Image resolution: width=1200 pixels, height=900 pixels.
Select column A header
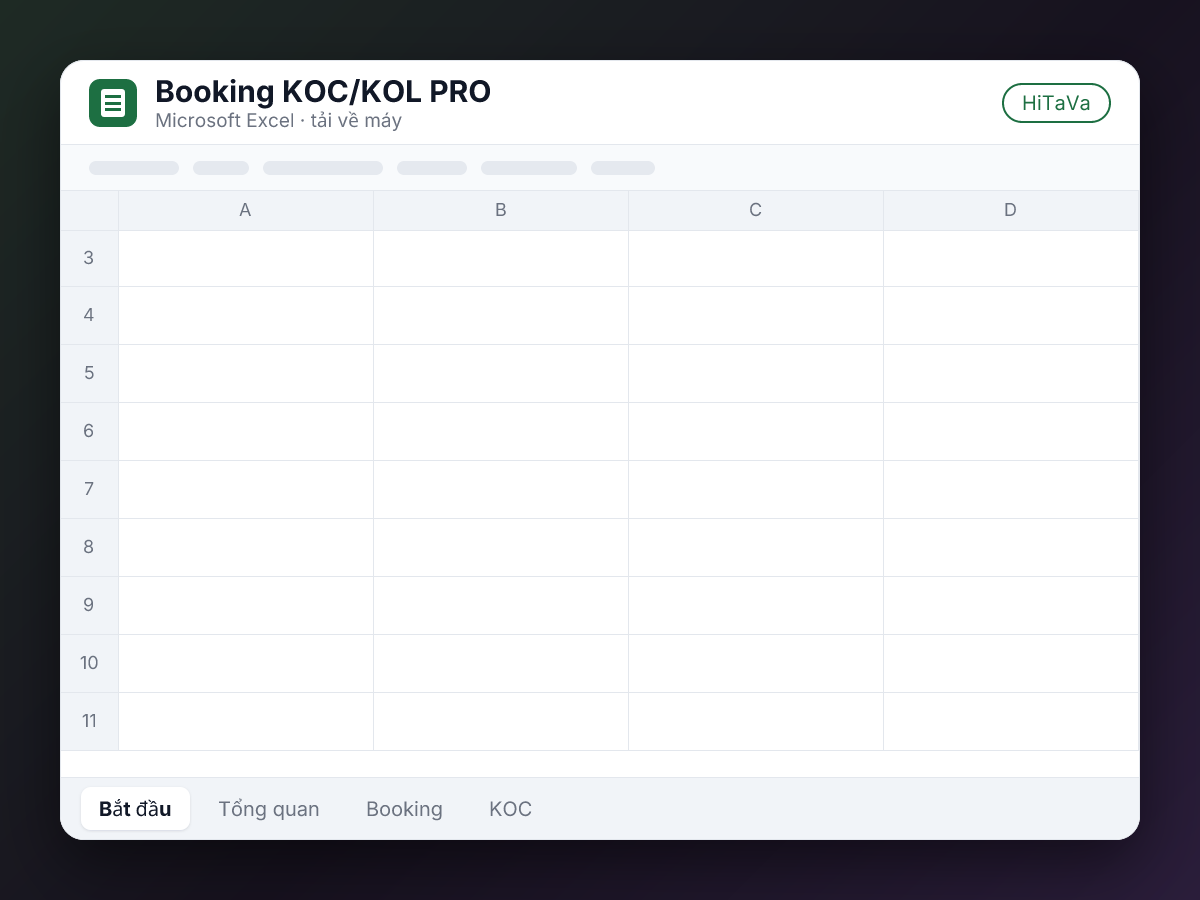246,210
